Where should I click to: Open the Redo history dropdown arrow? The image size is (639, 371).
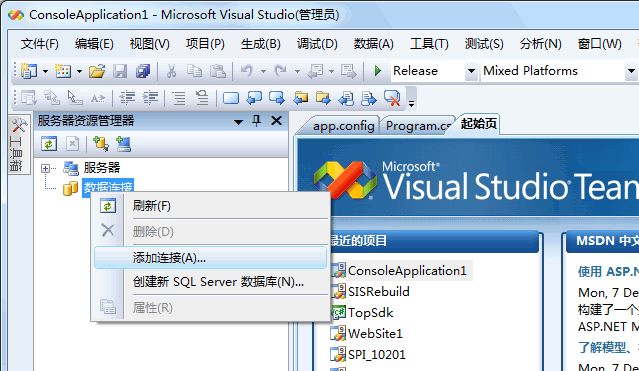coord(297,72)
